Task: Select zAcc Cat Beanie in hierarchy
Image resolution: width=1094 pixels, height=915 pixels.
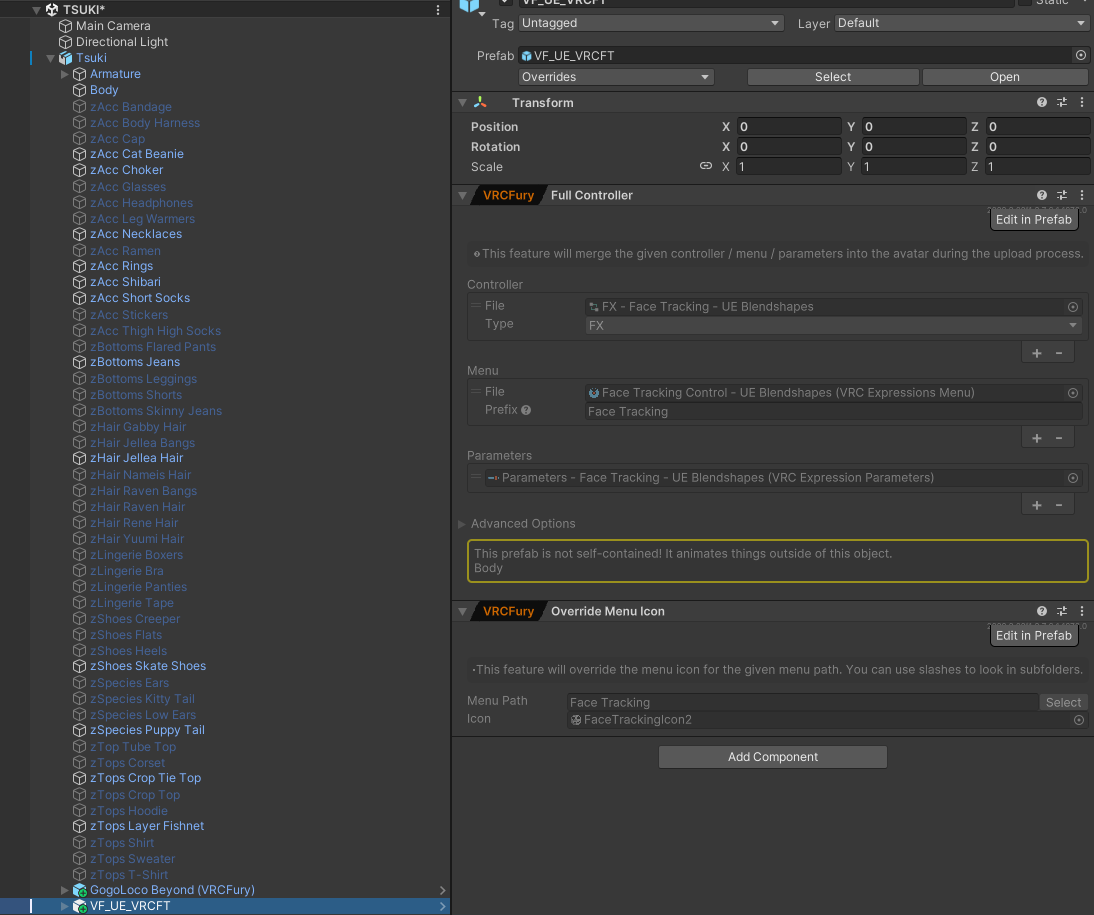Action: click(x=137, y=154)
